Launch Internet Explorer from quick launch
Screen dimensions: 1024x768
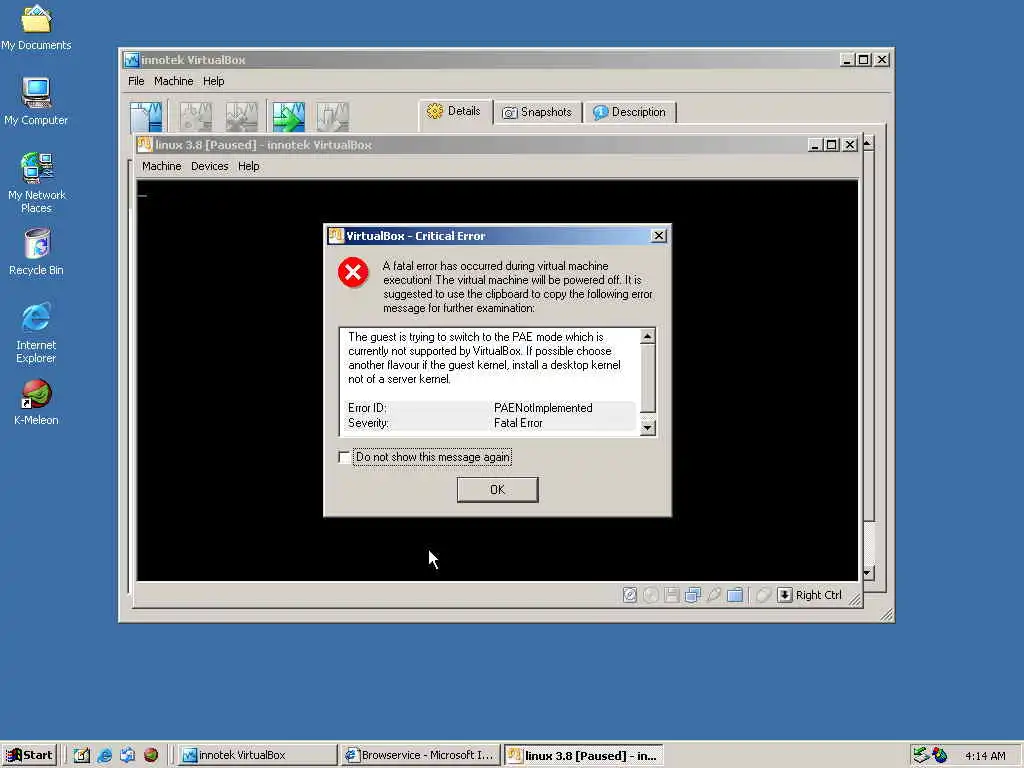(104, 755)
